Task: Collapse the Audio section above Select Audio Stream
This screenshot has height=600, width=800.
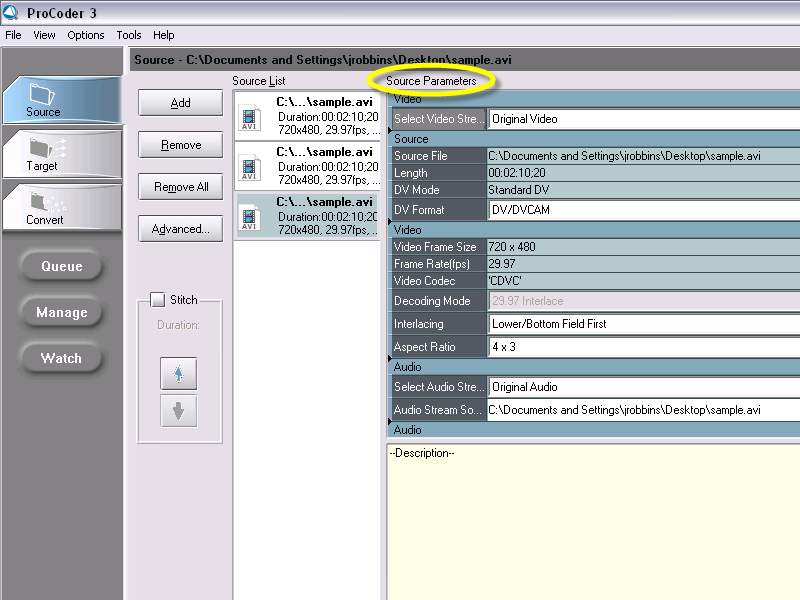Action: (x=594, y=367)
